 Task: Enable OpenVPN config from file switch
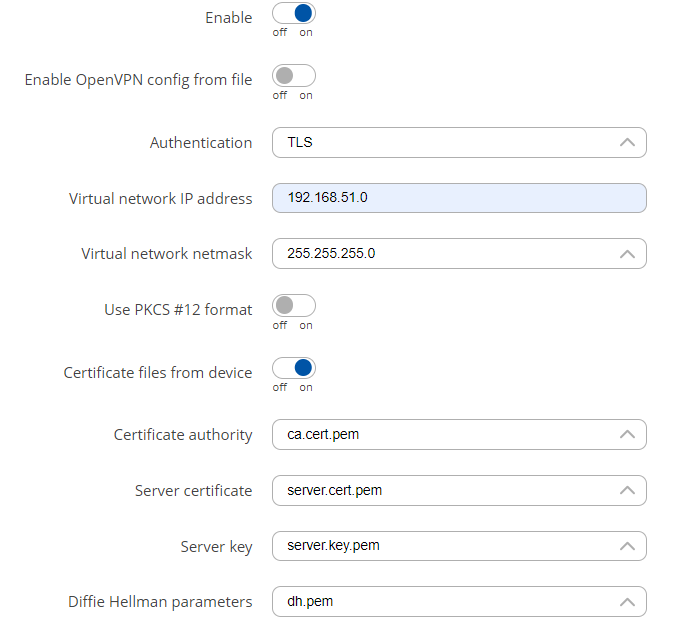pos(294,76)
